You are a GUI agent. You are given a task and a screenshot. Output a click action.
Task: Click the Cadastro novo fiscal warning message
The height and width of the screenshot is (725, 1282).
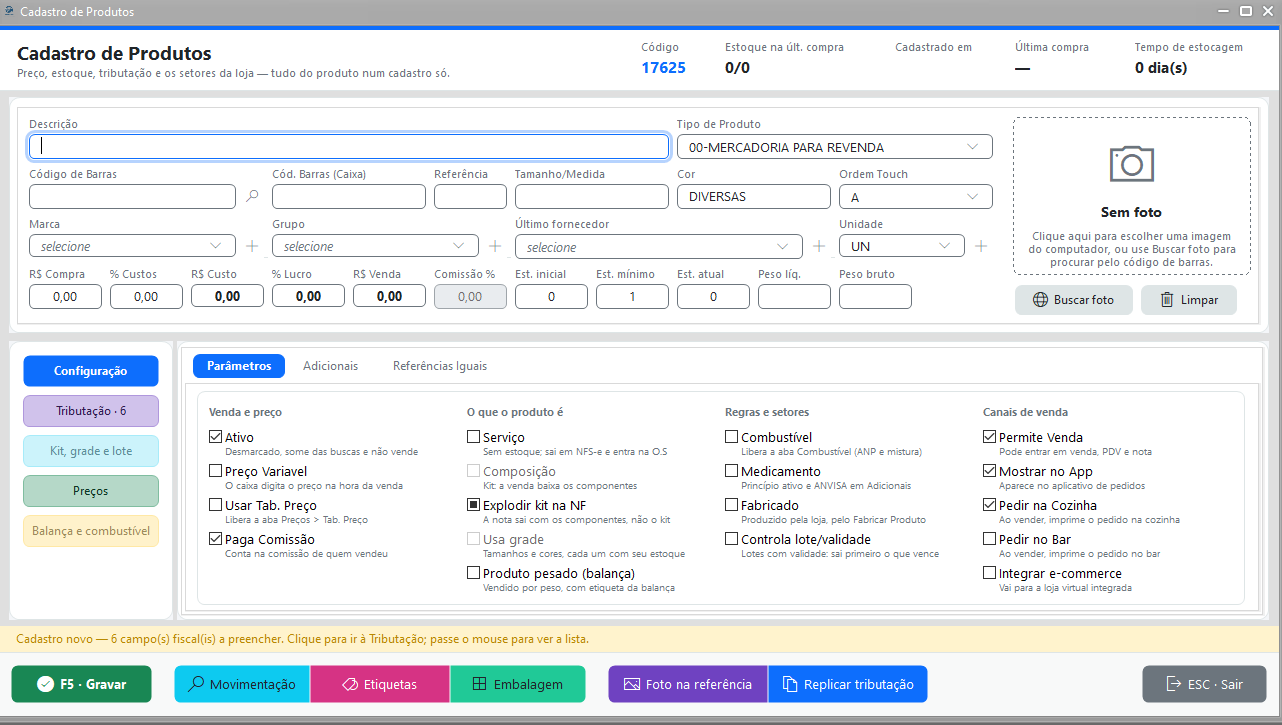[303, 639]
